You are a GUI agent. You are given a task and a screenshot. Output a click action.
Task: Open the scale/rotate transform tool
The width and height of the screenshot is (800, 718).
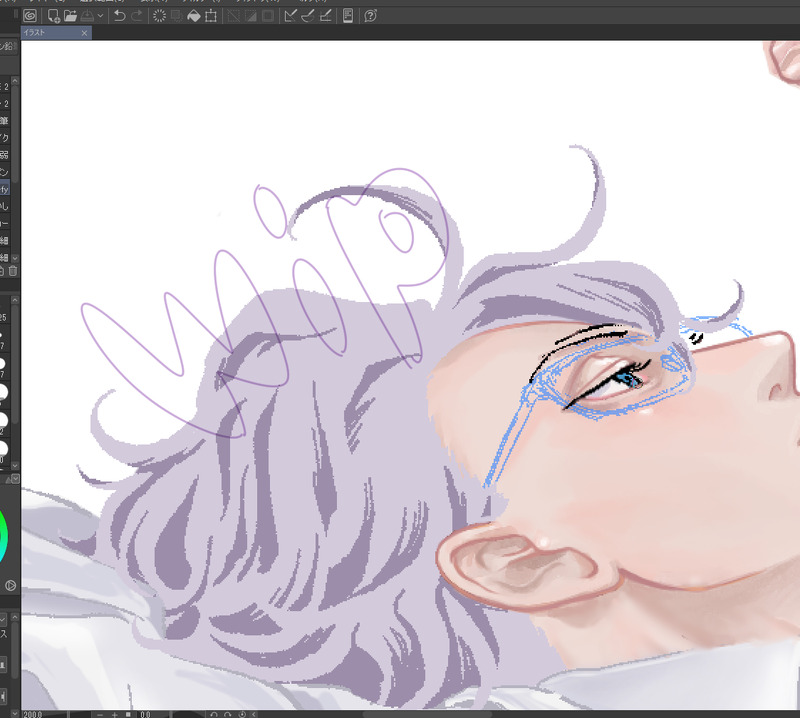coord(211,16)
